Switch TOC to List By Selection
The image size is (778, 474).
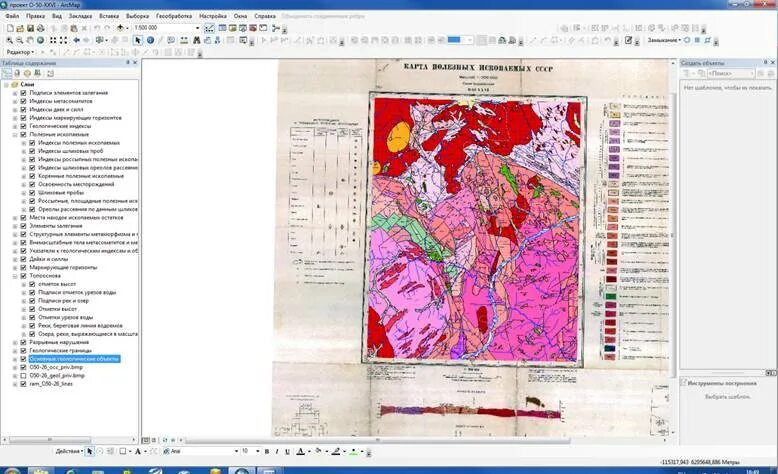tap(37, 73)
